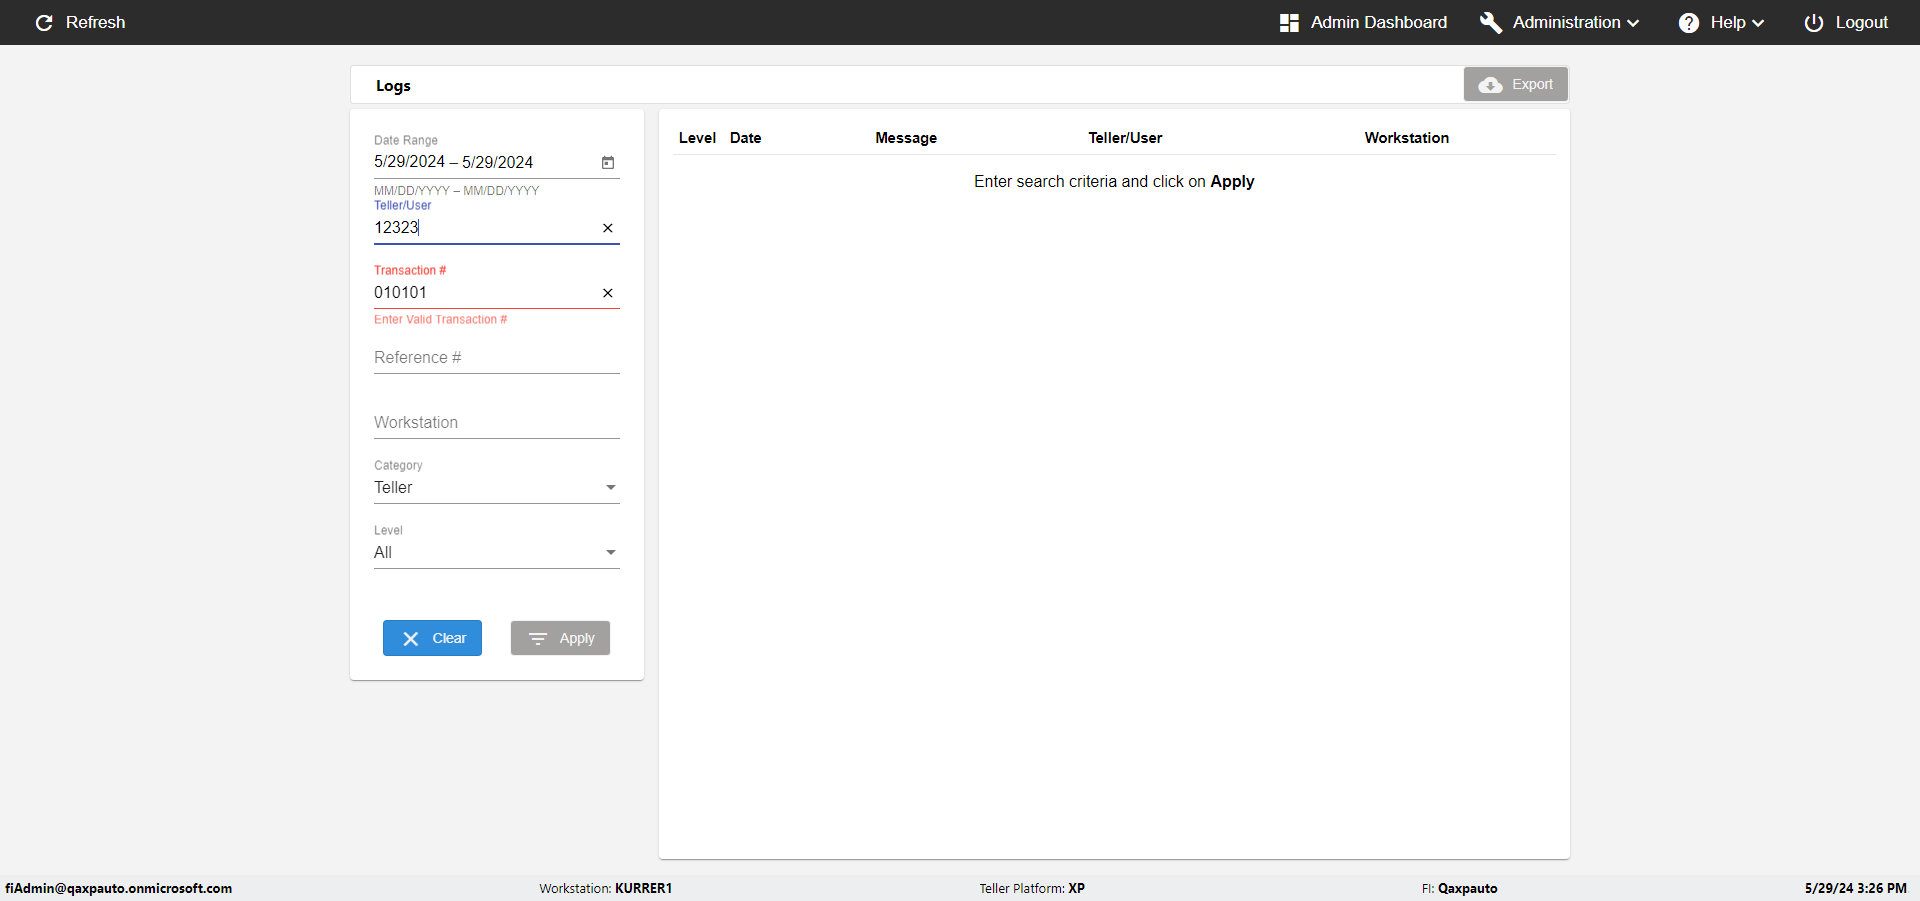Click the Date column header
Viewport: 1920px width, 901px height.
coord(746,138)
